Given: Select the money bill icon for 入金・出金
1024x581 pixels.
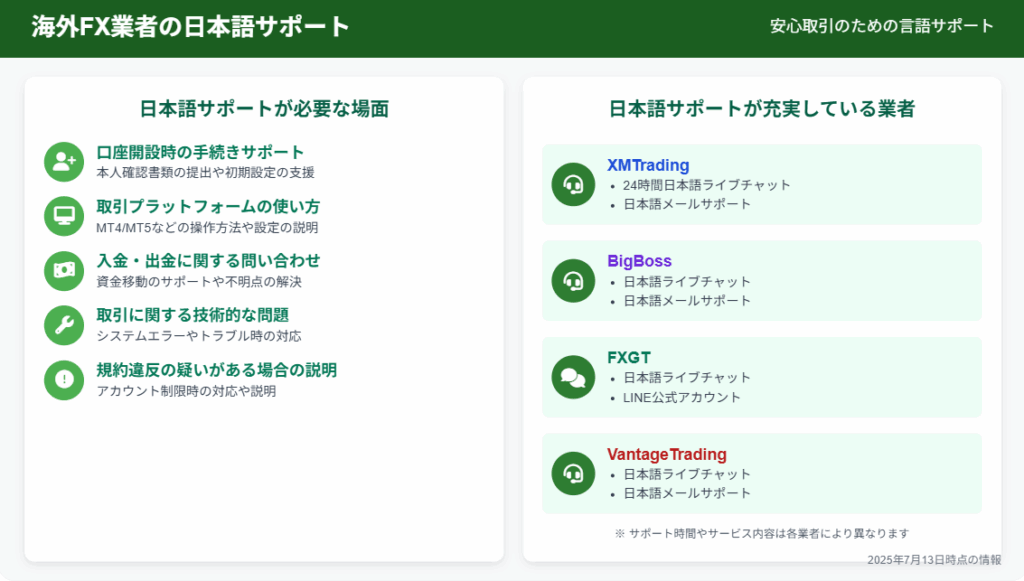Looking at the screenshot, I should 64,270.
